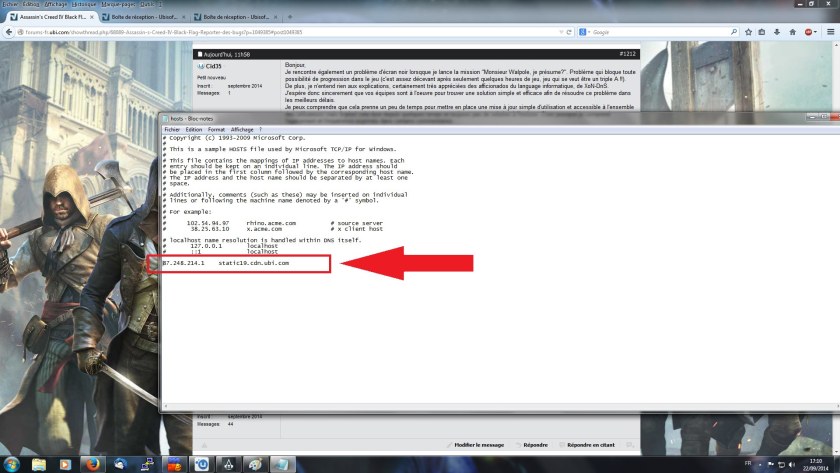Open Firefox Marque-pages menu
840x473 pixels.
pos(118,4)
